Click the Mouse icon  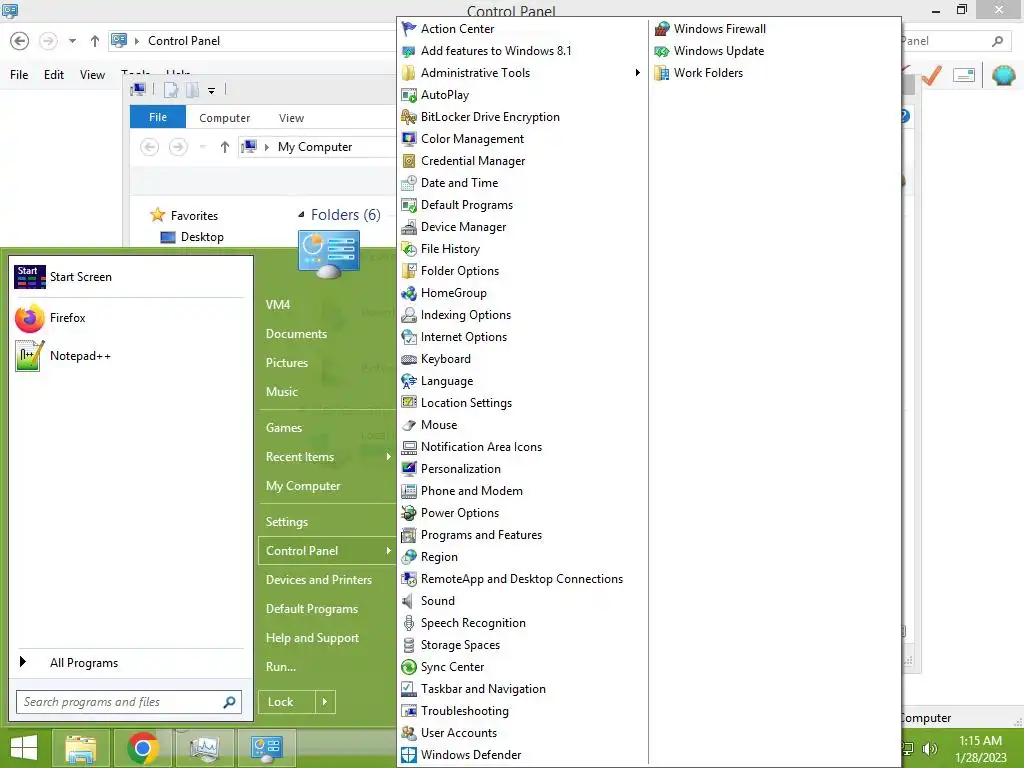409,424
